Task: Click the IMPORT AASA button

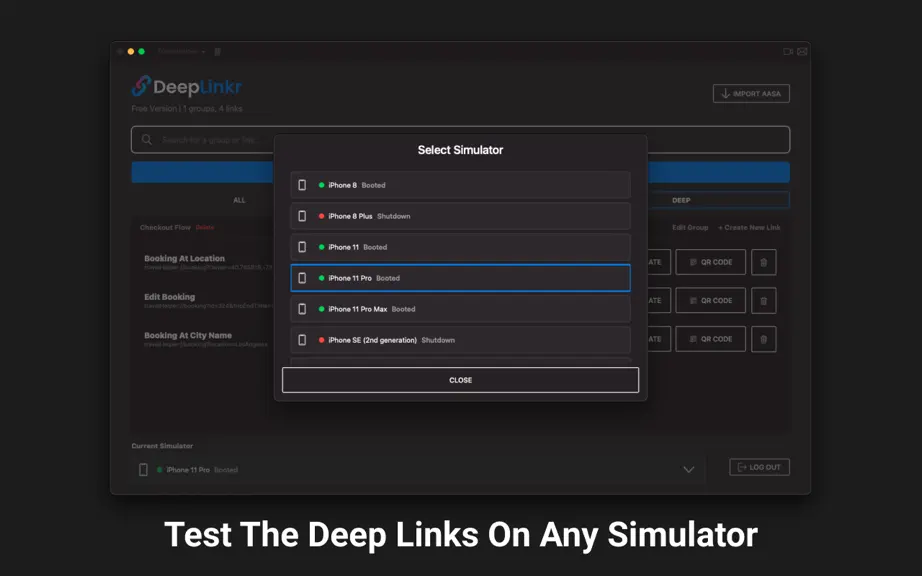Action: point(751,93)
